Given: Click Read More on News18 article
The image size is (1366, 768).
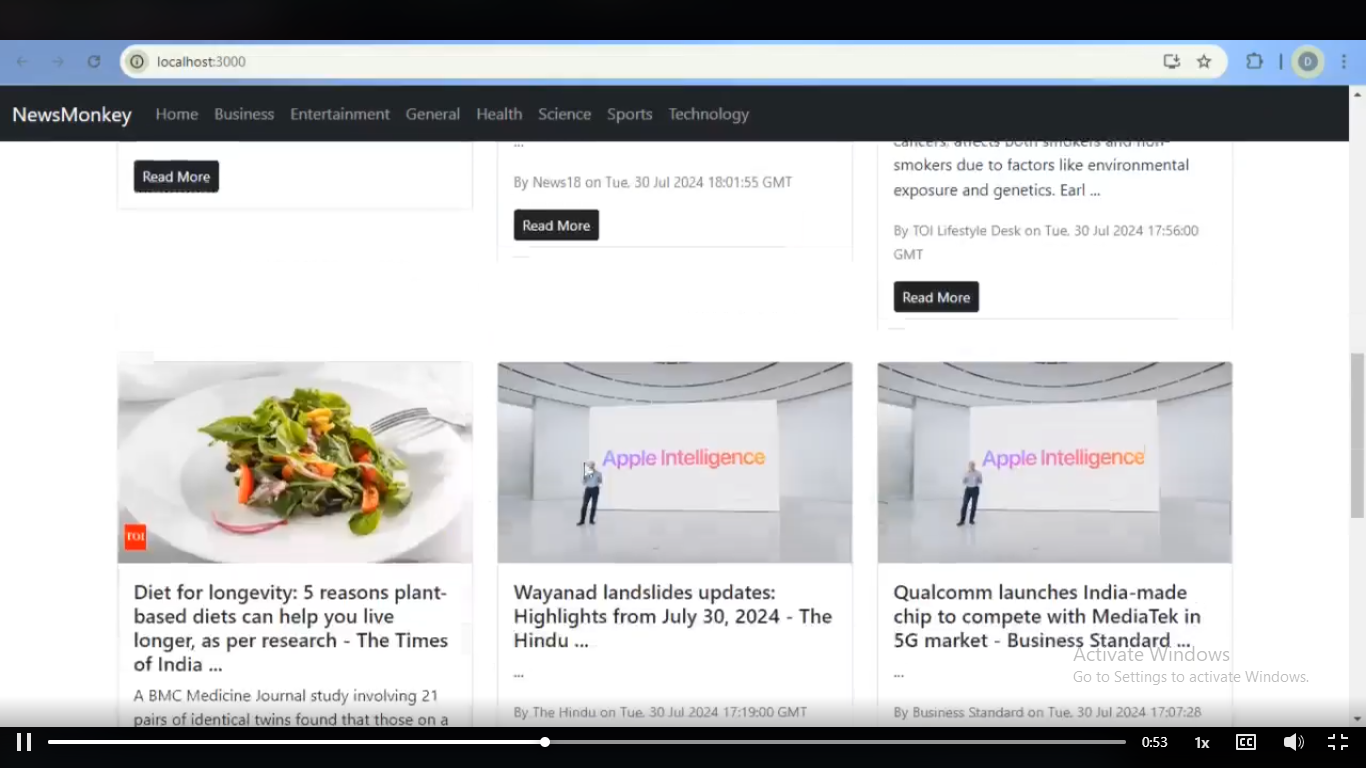Looking at the screenshot, I should (556, 226).
